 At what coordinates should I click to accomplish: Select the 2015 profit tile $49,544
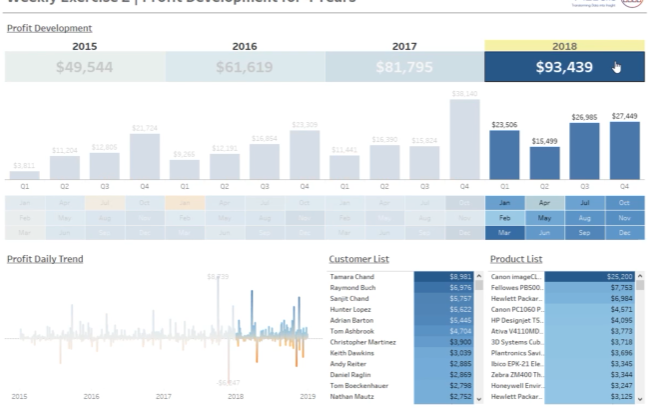(85, 67)
